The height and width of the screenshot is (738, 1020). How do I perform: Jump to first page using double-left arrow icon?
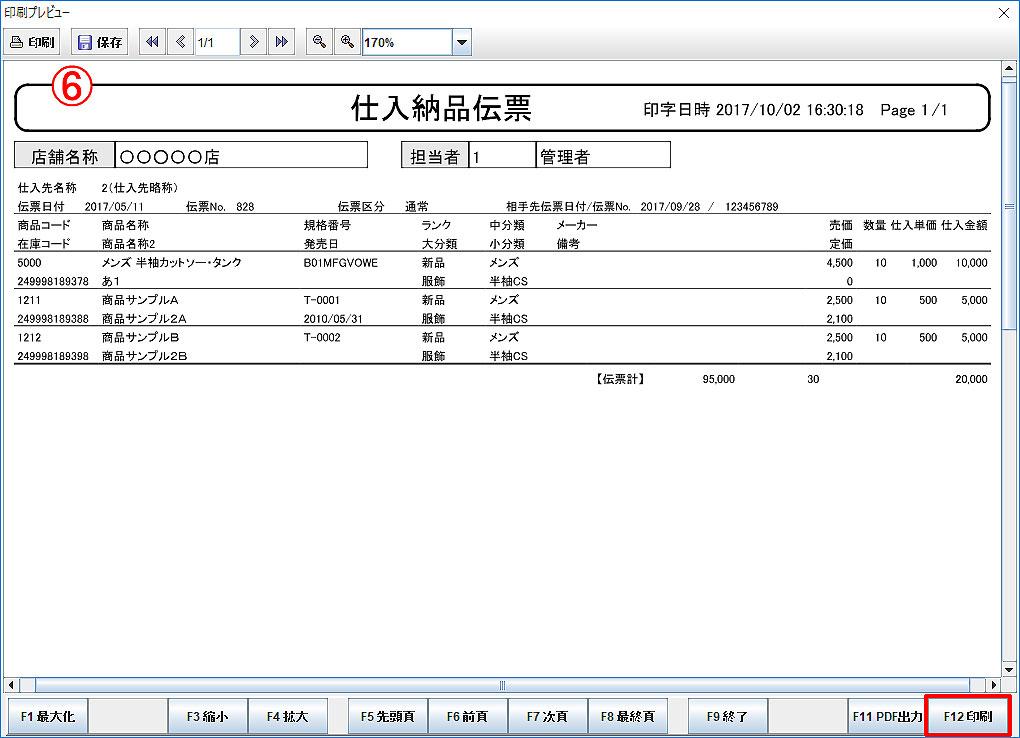tap(152, 42)
